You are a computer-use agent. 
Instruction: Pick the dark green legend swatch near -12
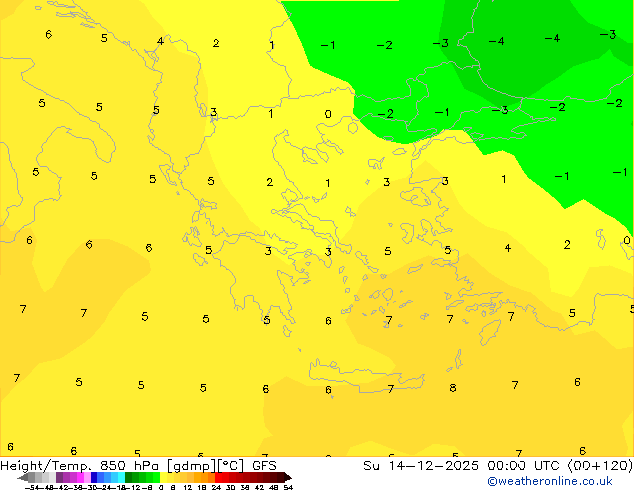click(x=128, y=477)
